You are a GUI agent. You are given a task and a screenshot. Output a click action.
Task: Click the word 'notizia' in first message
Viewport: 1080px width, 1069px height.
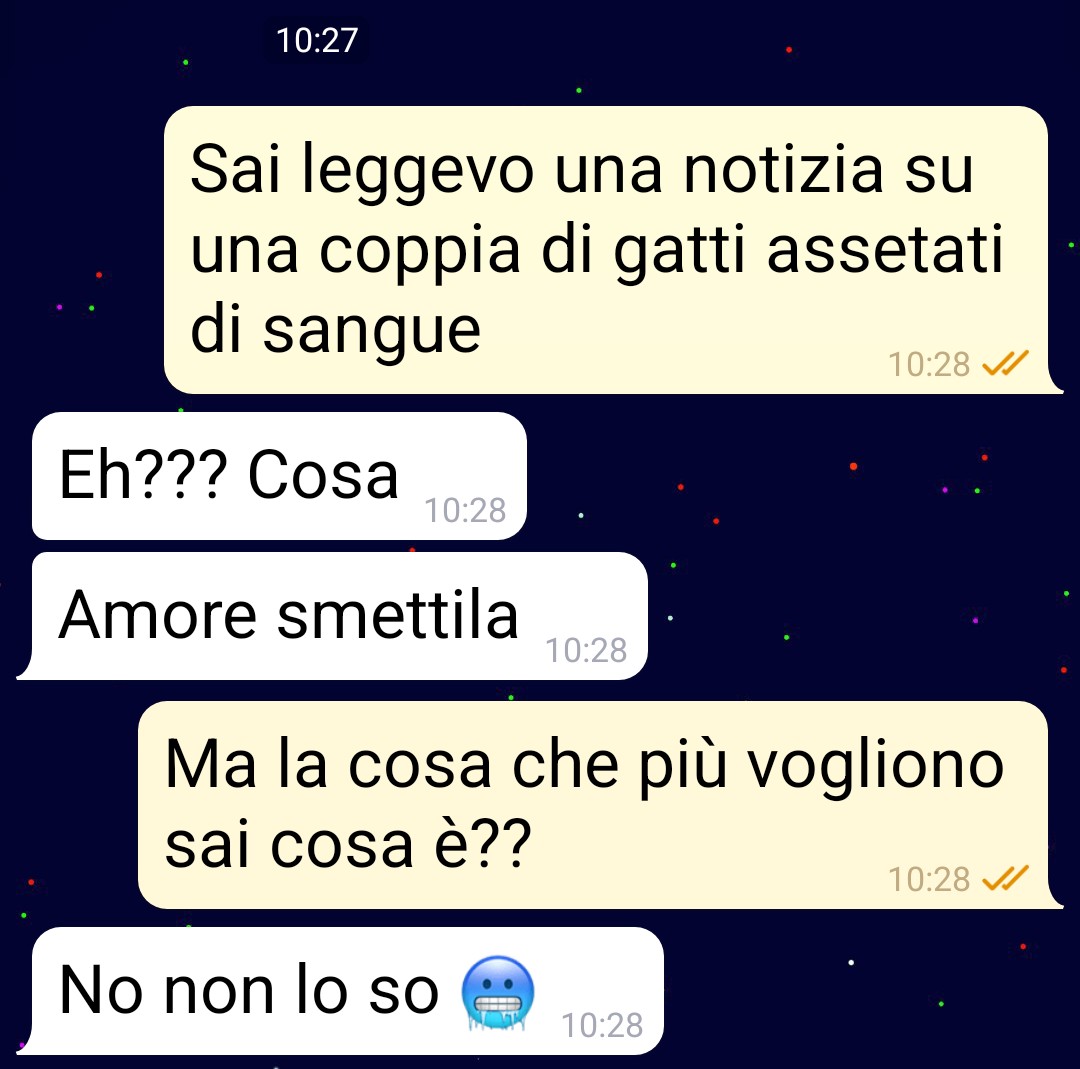pos(784,169)
